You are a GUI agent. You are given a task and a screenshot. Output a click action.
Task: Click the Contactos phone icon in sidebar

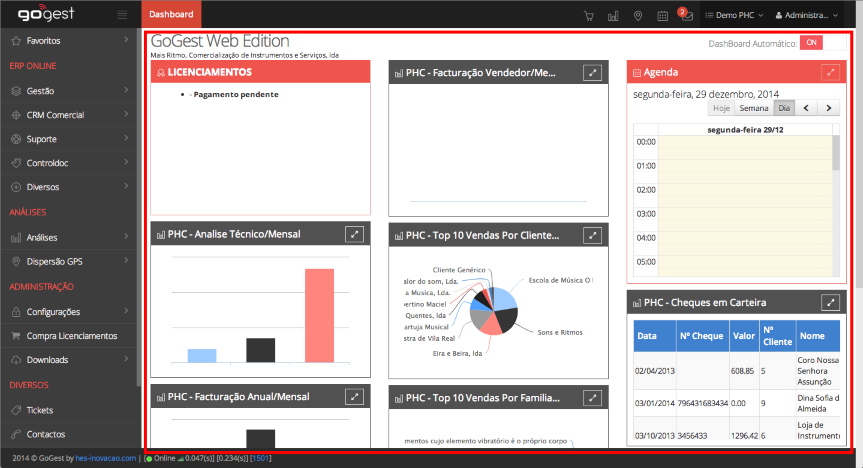[16, 434]
